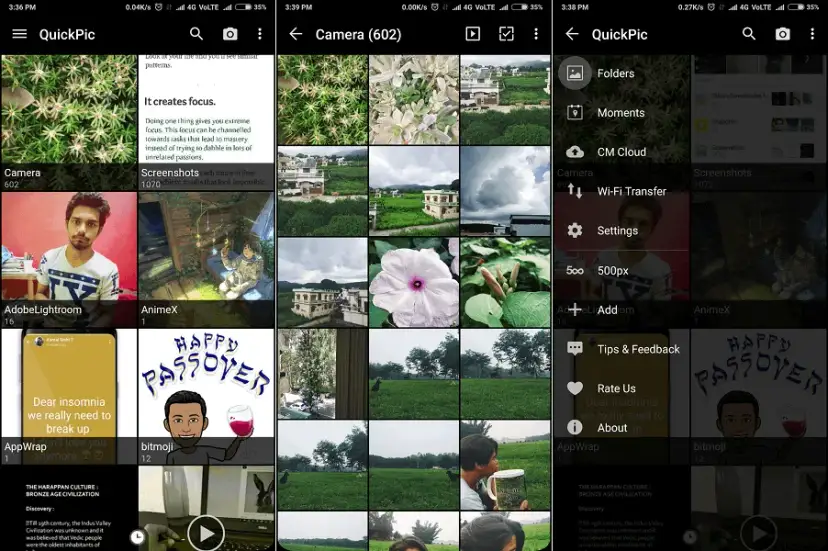Close drawer with arrow beside QuickPic title
The height and width of the screenshot is (551, 828).
click(x=572, y=34)
